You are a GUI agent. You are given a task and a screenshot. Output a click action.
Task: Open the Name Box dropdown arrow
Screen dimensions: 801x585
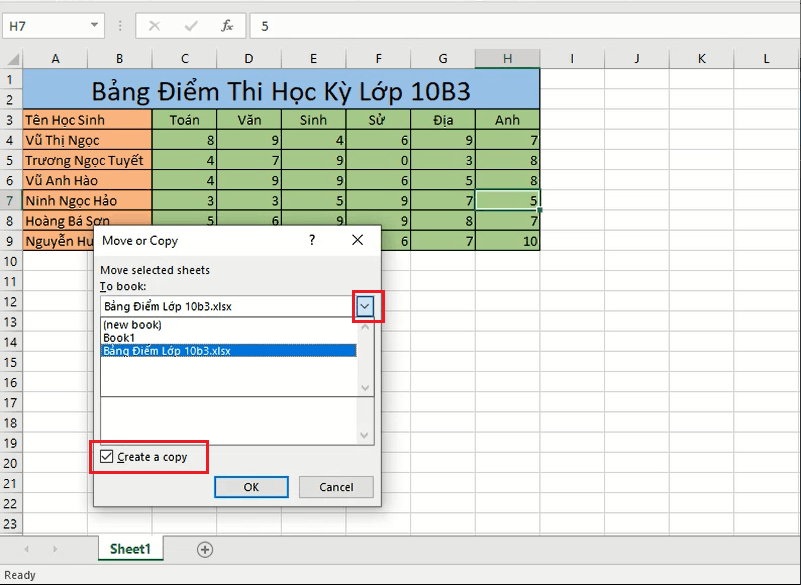click(95, 25)
